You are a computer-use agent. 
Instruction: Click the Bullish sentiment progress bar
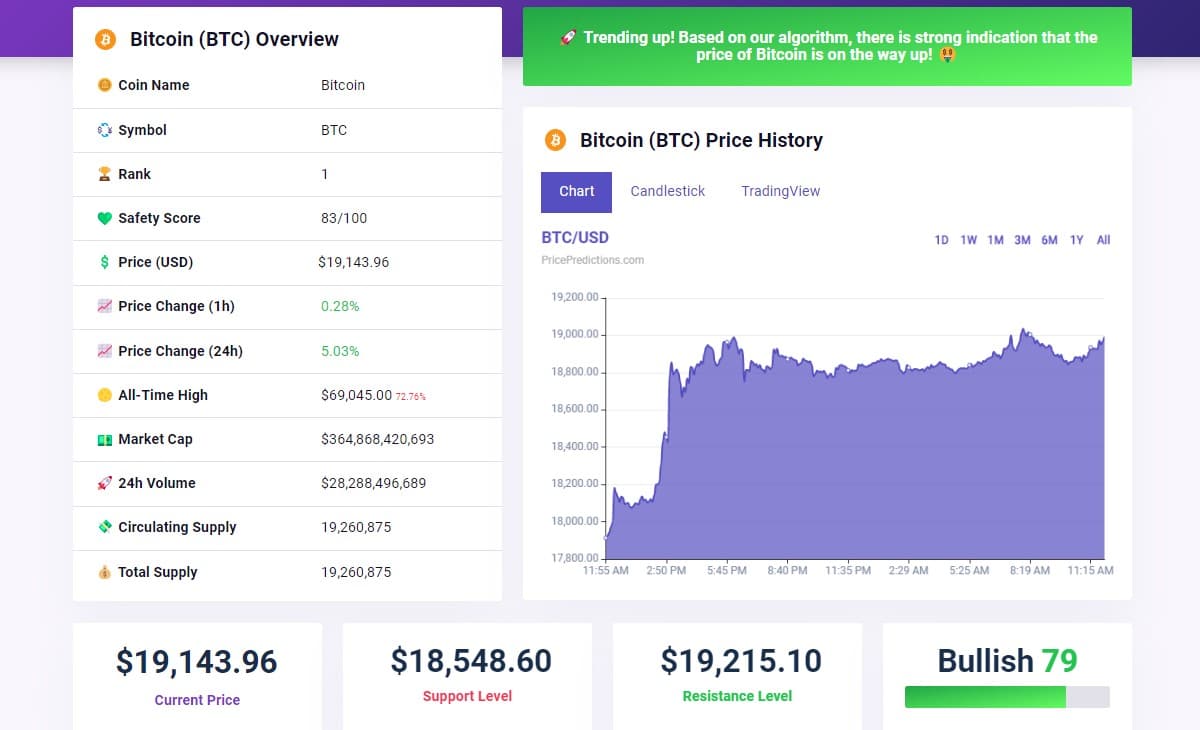click(x=1007, y=697)
